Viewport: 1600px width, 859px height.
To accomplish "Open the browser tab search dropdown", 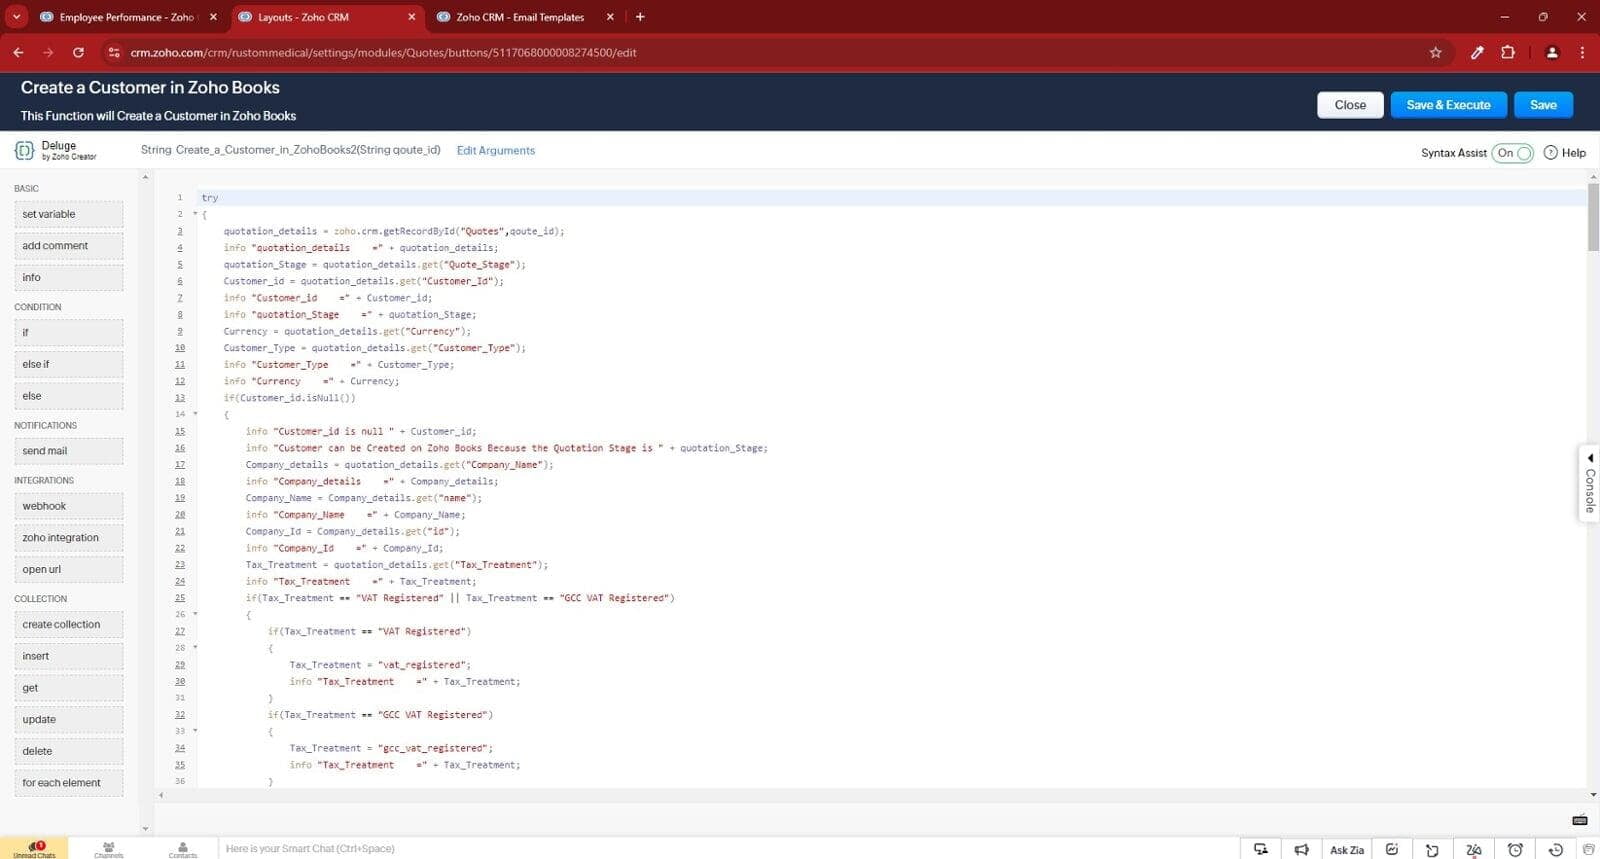I will click(16, 17).
